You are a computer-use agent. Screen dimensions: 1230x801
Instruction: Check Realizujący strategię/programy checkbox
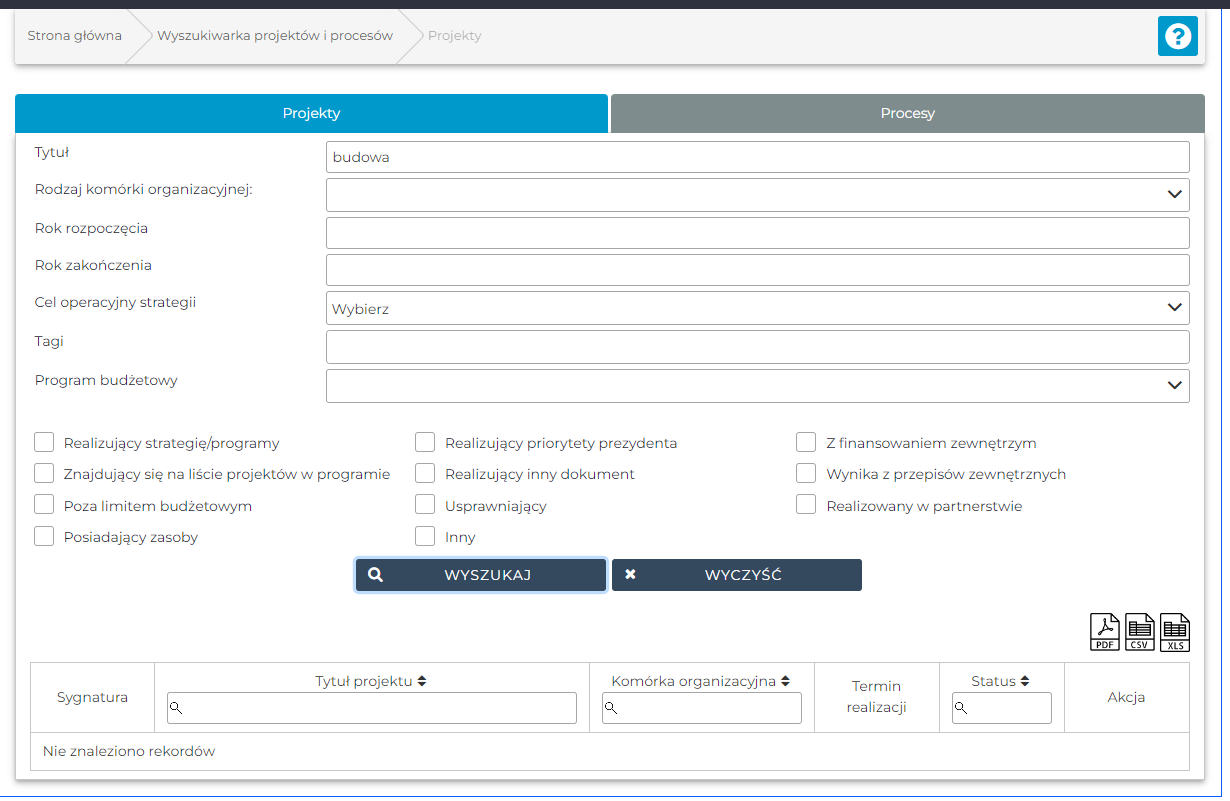coord(44,443)
